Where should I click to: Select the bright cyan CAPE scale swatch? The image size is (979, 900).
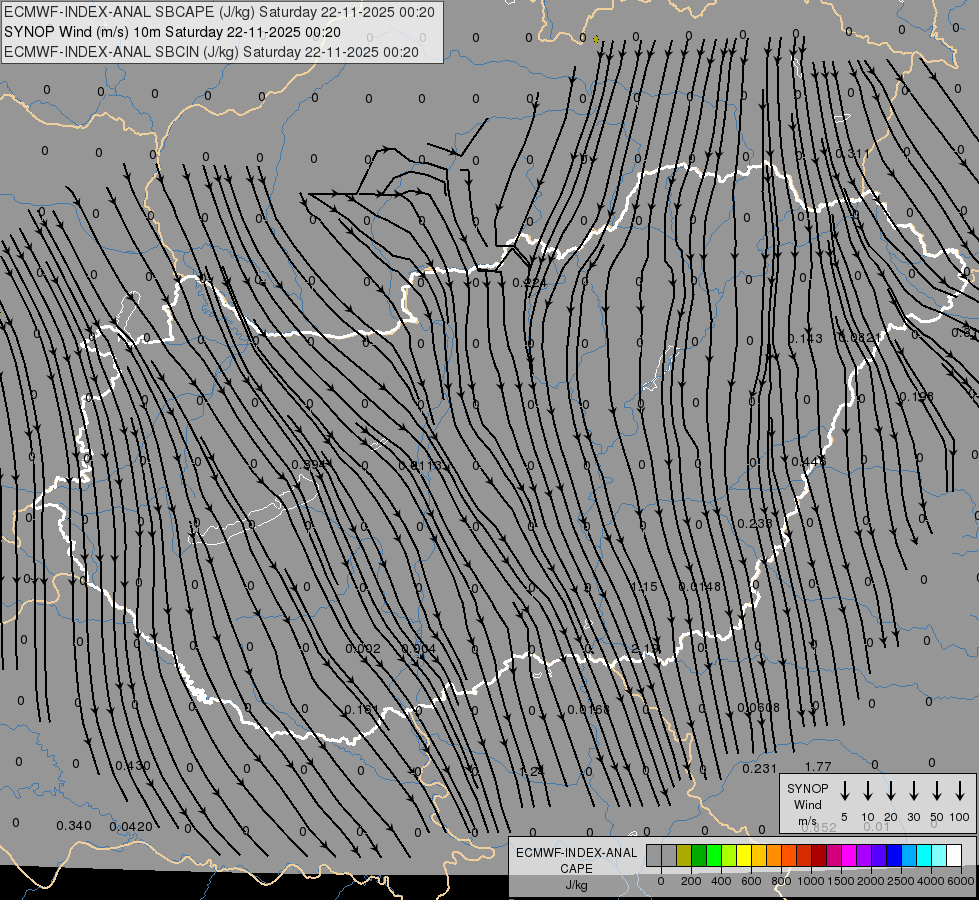pos(923,855)
